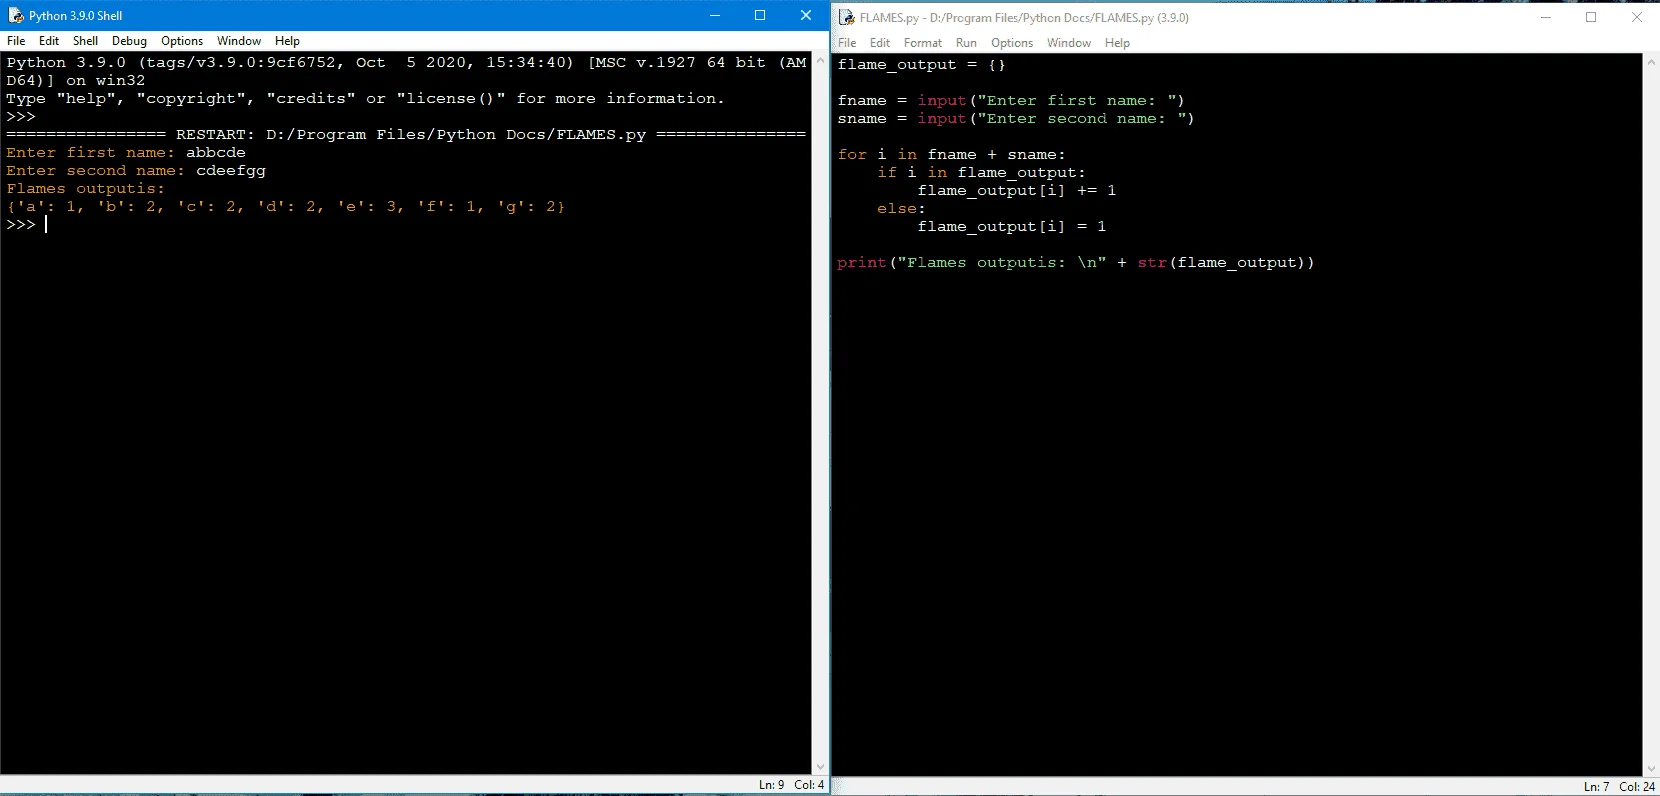
Task: Click FLAMES.py editor title bar icon
Action: click(846, 17)
